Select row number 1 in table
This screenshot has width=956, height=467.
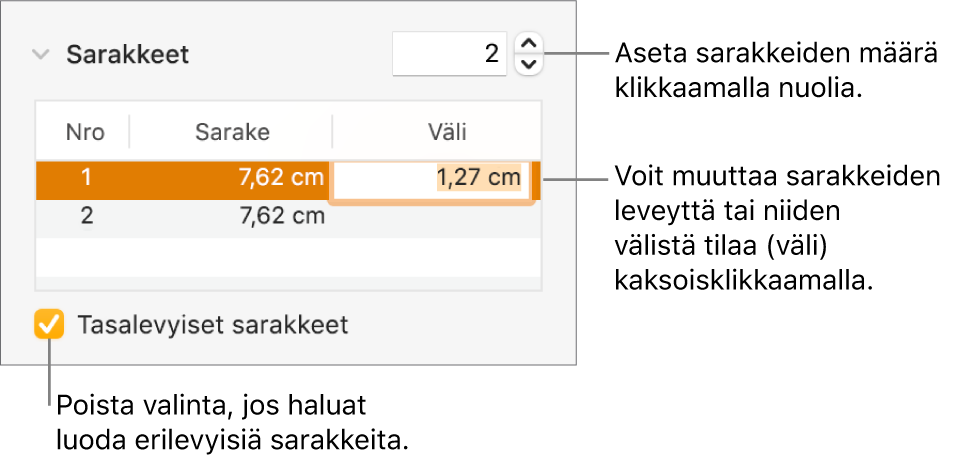click(x=86, y=179)
